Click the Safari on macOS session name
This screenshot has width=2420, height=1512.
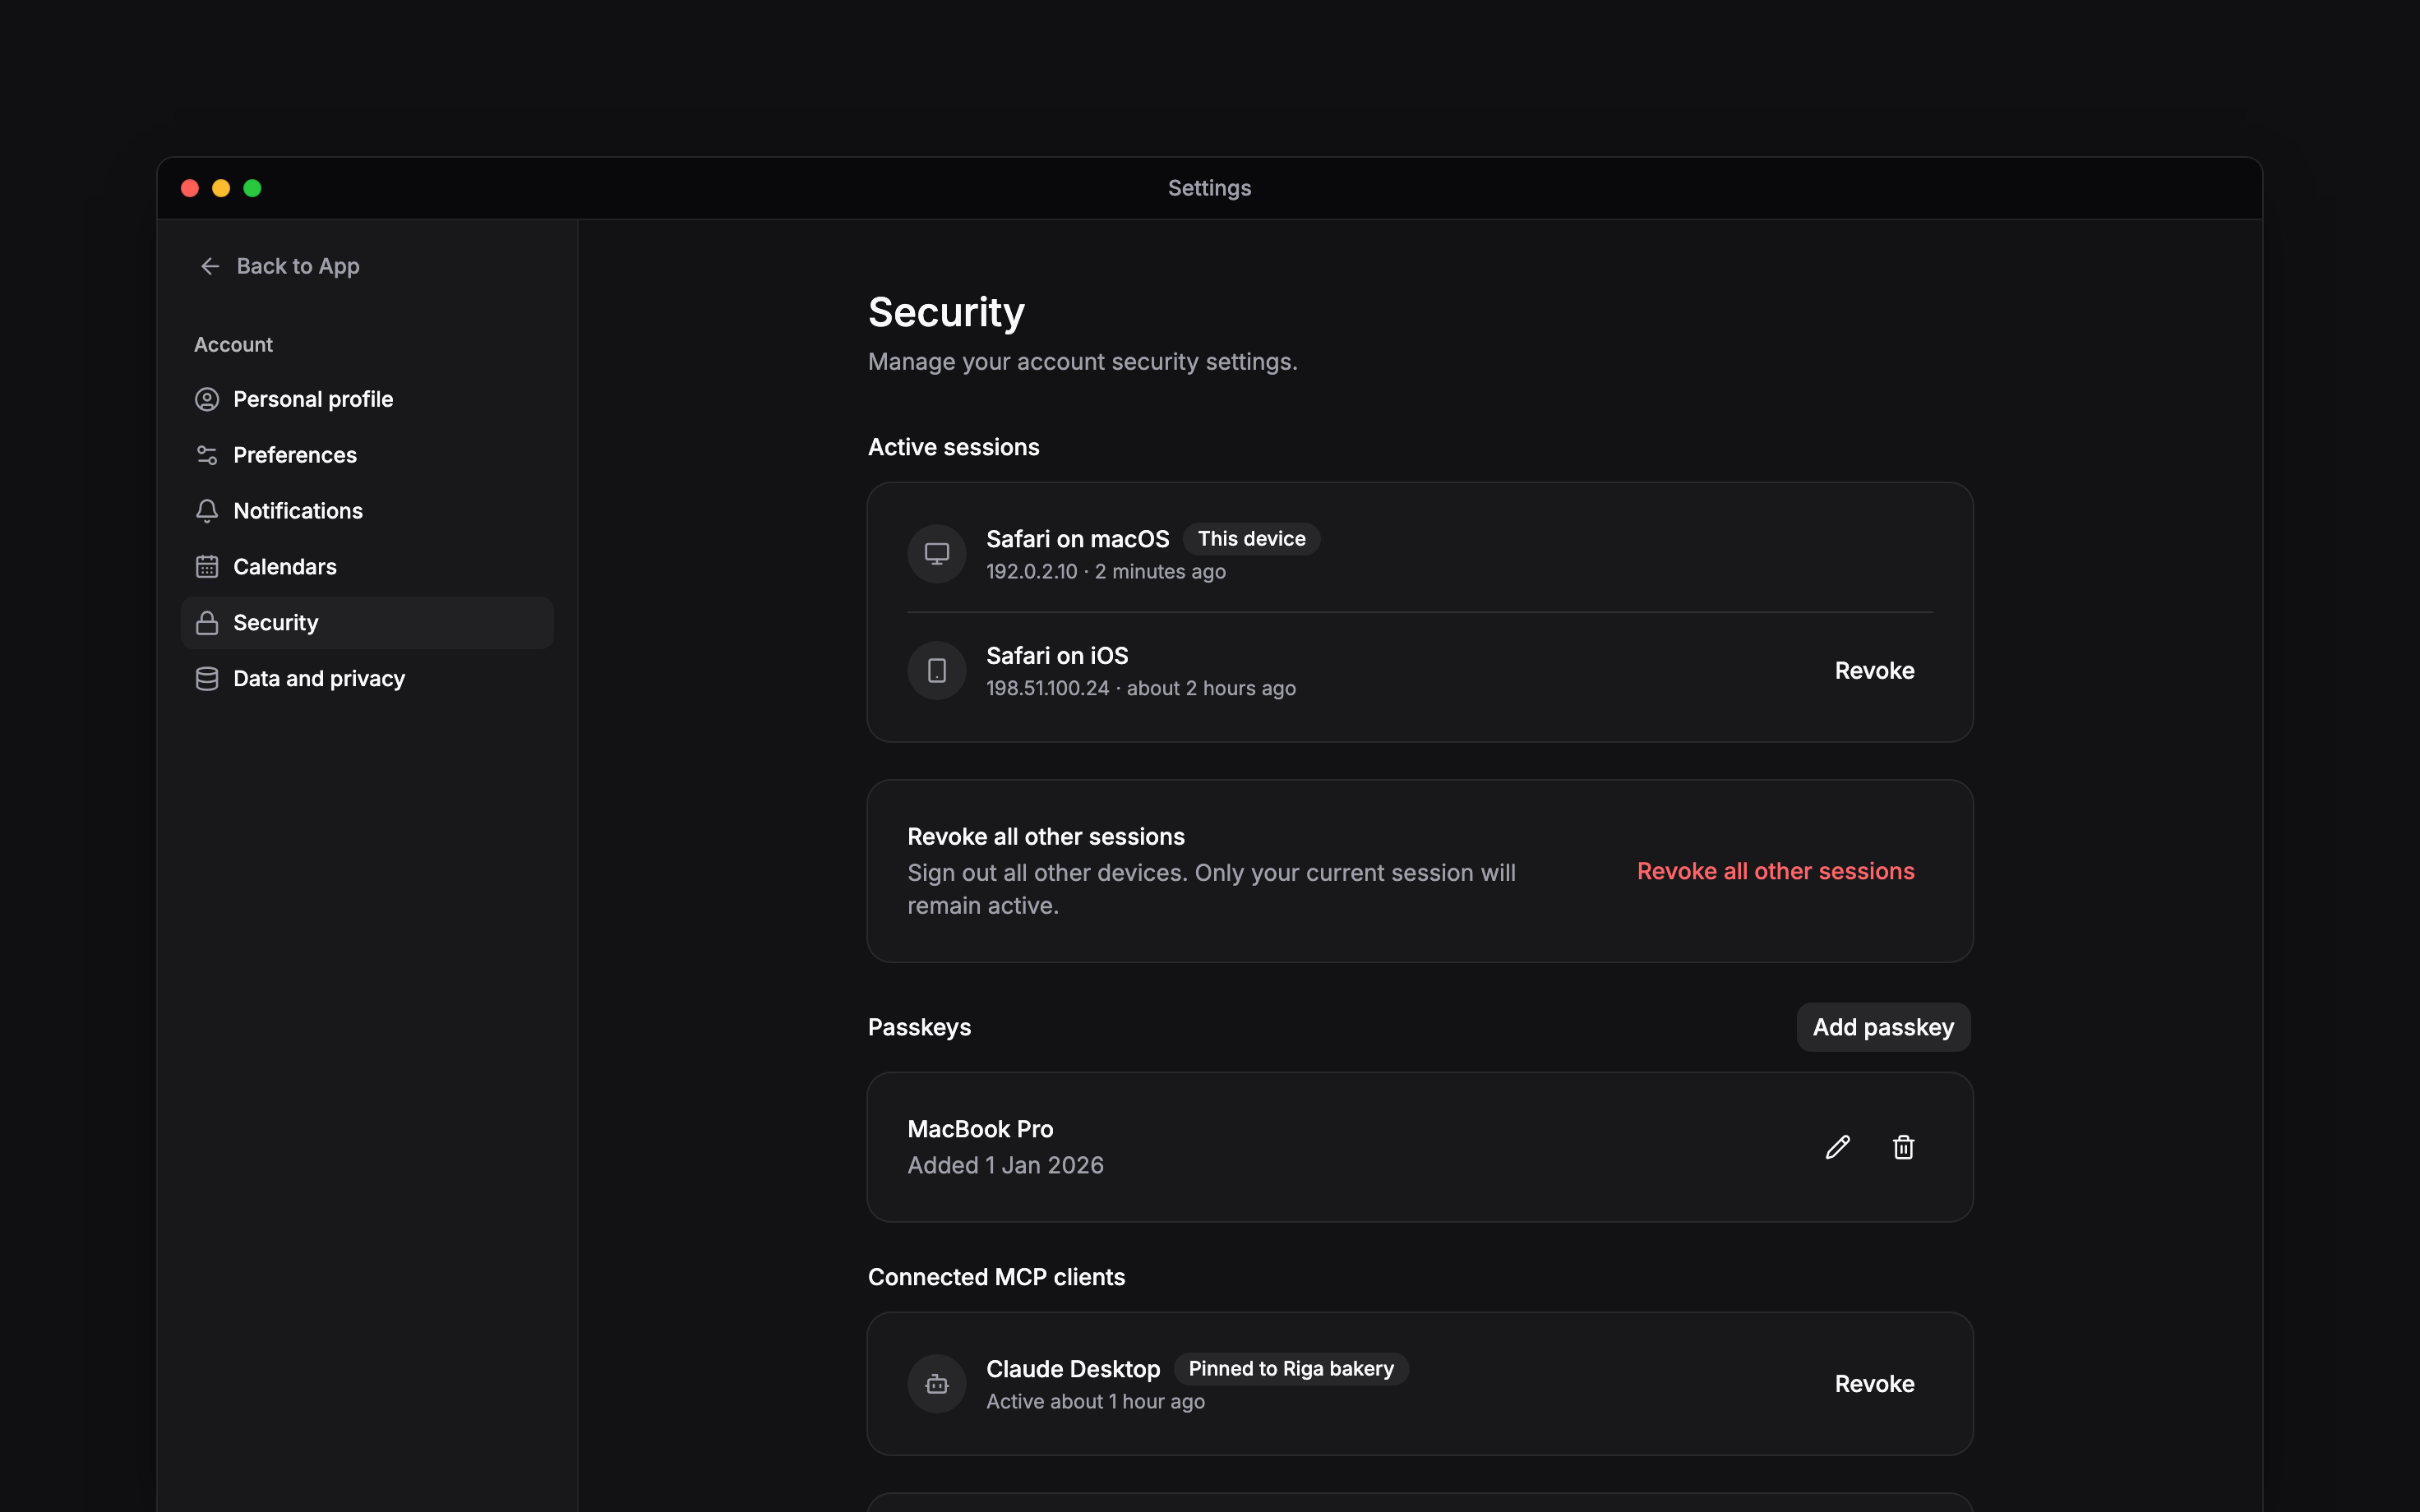pyautogui.click(x=1077, y=539)
